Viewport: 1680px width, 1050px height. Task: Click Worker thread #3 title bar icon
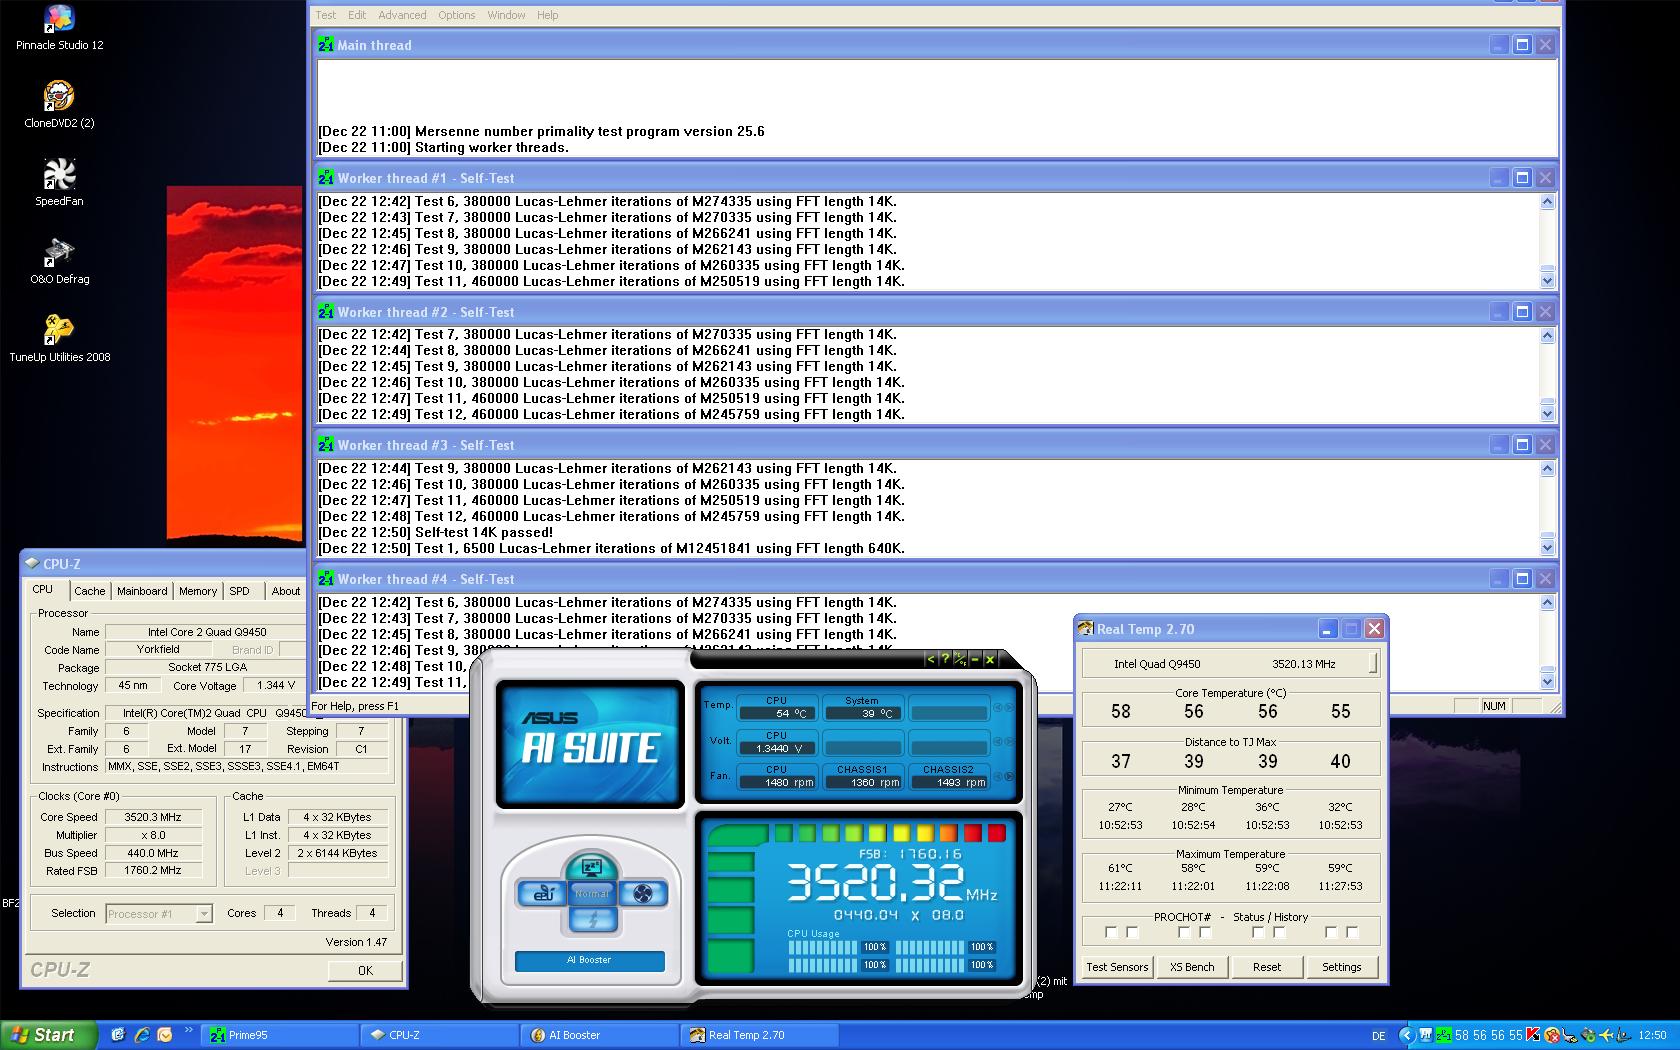coord(326,445)
